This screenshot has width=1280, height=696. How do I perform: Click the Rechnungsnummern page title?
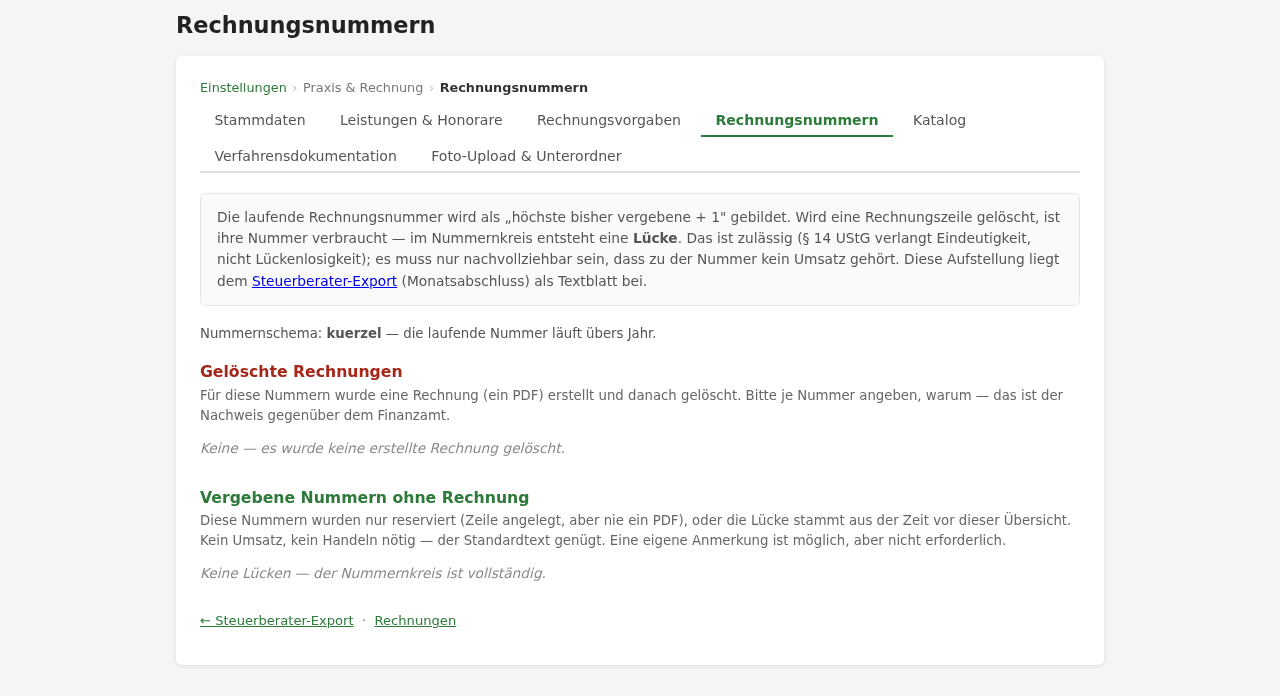(x=306, y=25)
